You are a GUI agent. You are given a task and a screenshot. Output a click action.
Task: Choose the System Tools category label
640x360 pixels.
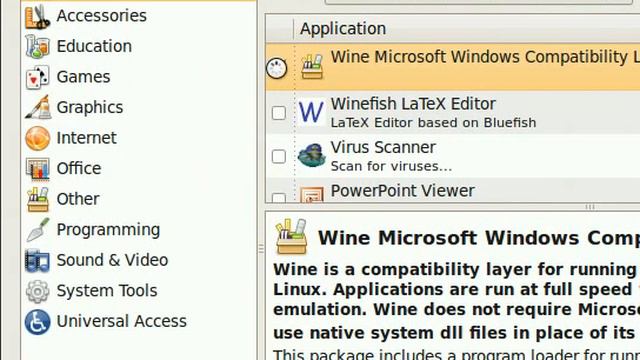point(107,291)
